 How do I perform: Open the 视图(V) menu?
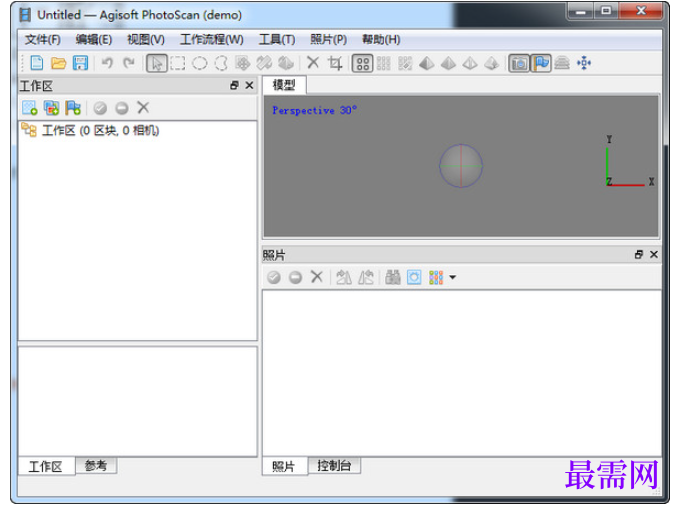(x=146, y=40)
